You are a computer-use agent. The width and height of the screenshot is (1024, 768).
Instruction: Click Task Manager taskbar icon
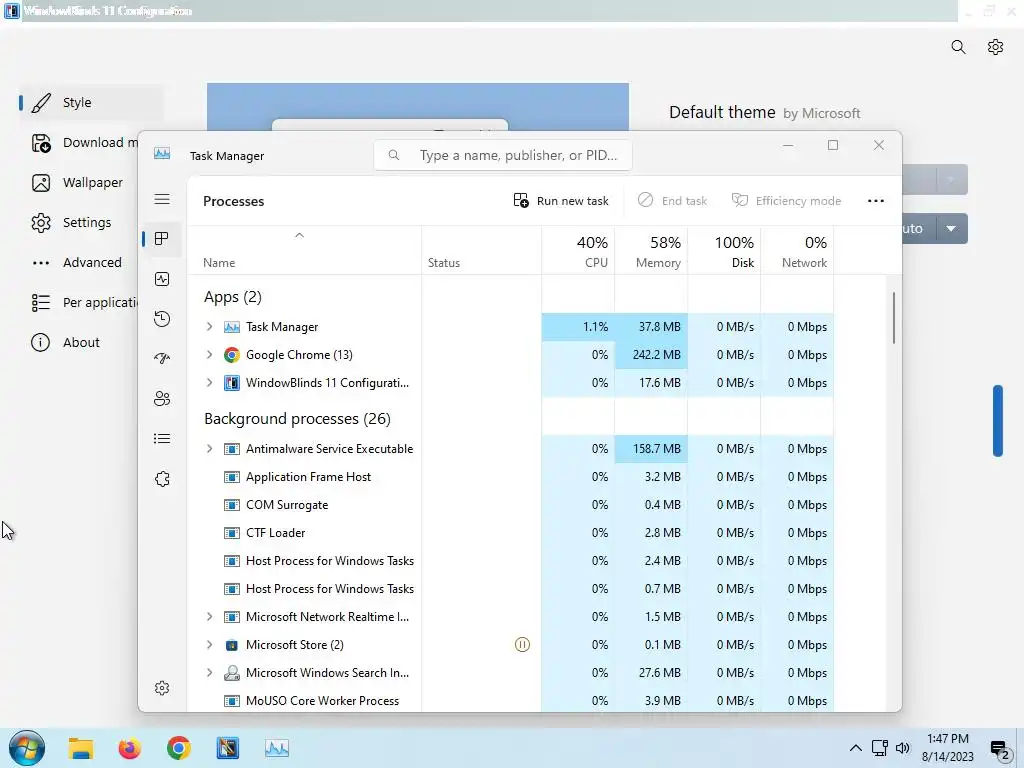point(277,748)
